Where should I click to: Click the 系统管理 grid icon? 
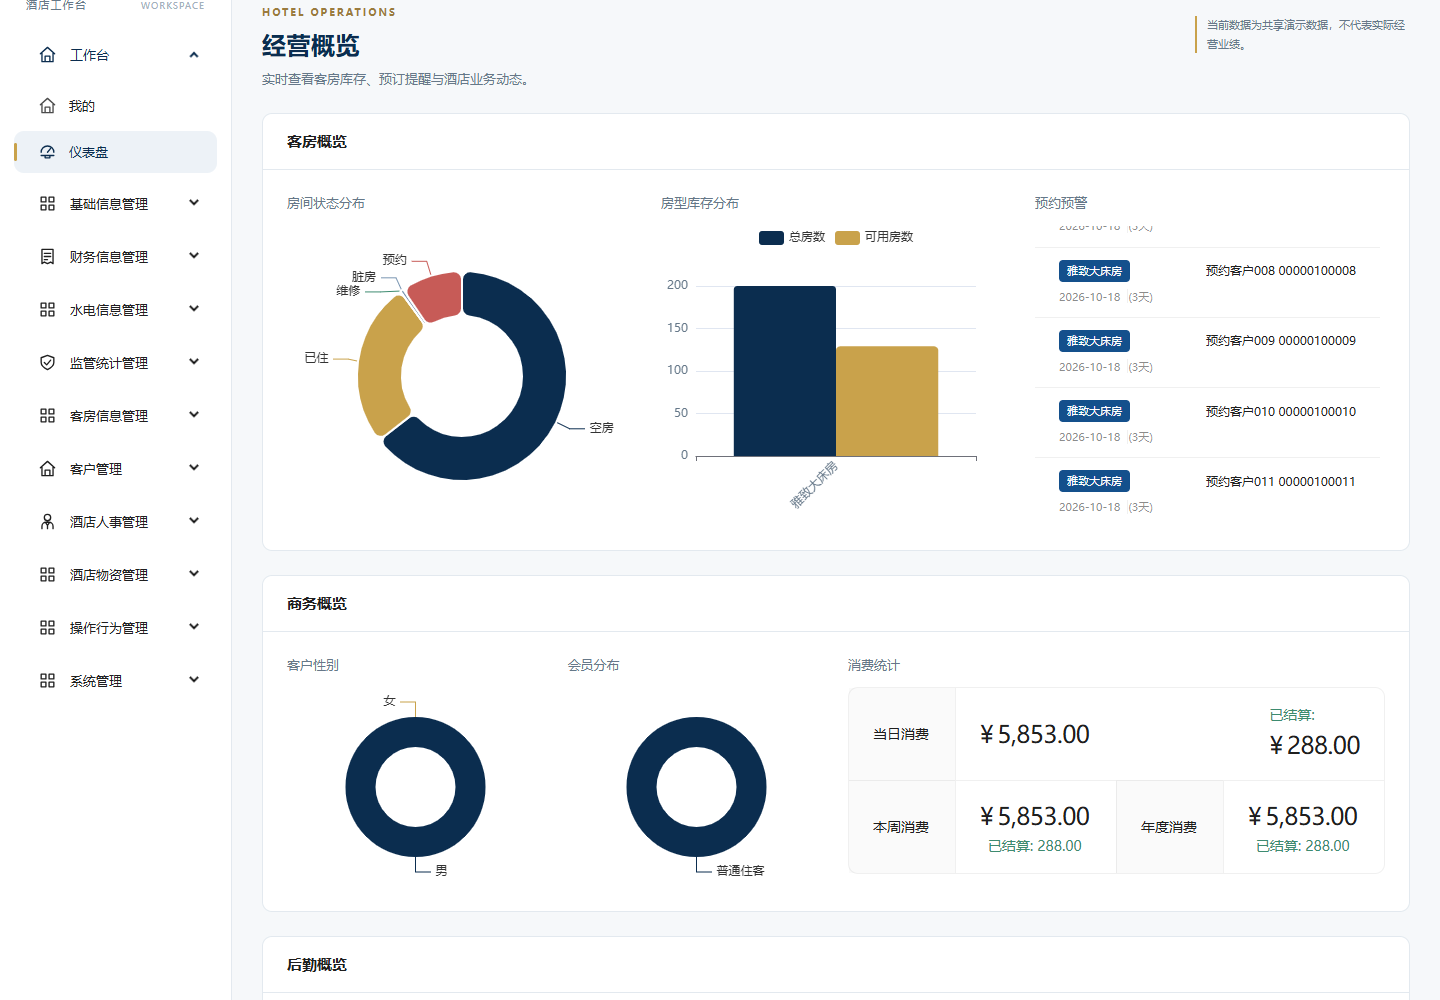point(47,681)
